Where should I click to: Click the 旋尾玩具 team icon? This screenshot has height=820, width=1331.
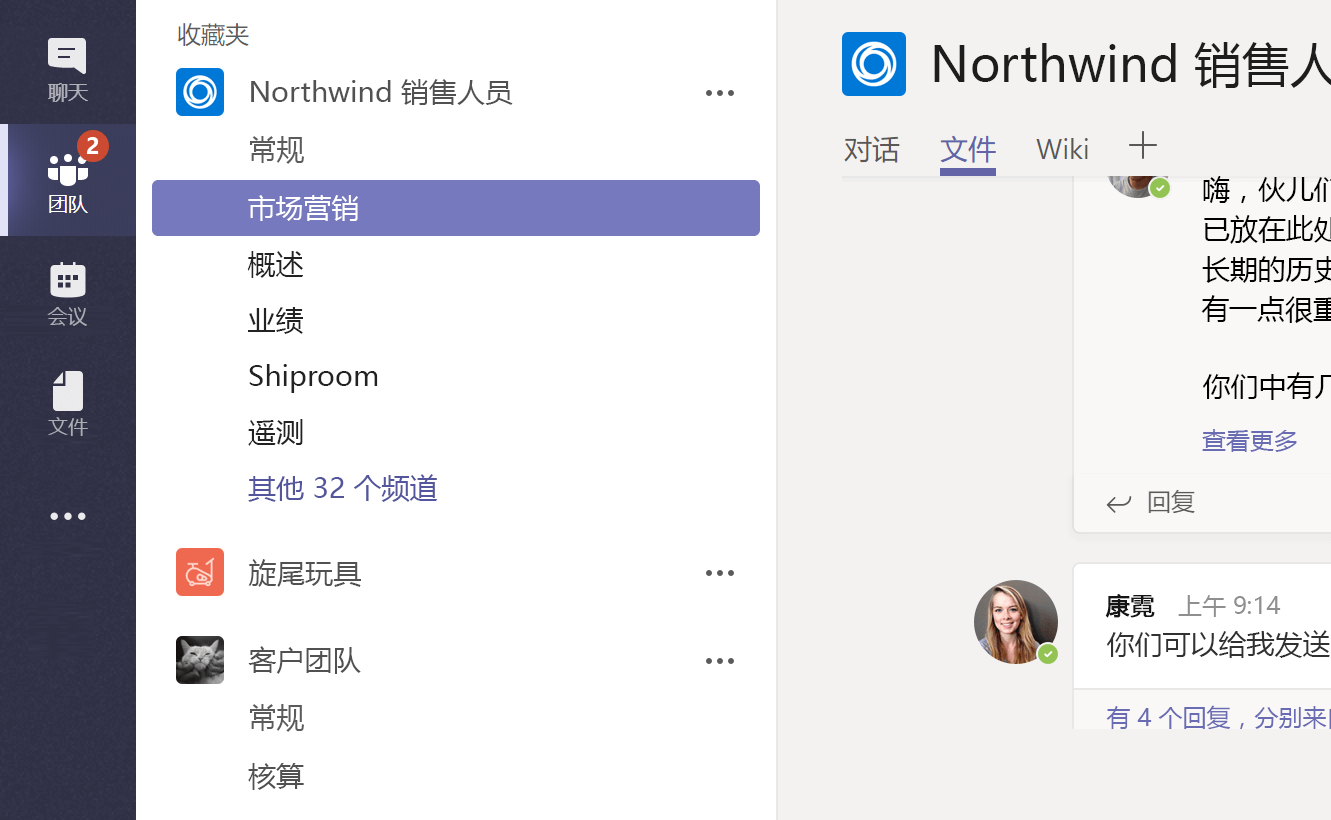click(x=200, y=572)
